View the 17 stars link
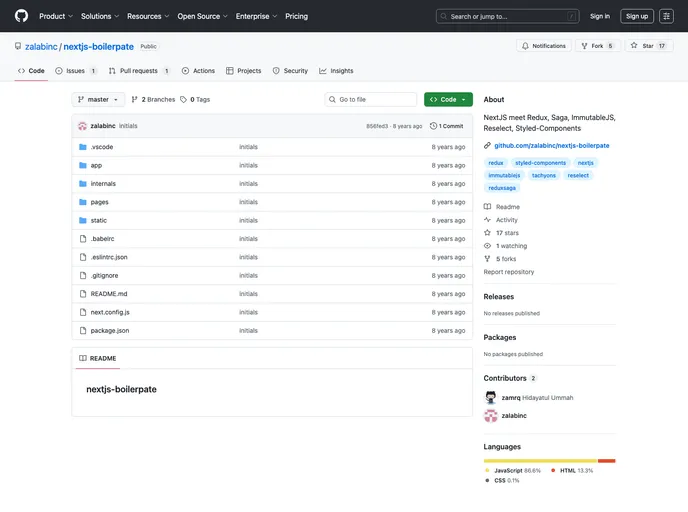Screen dimensions: 688x512 pyautogui.click(x=501, y=233)
